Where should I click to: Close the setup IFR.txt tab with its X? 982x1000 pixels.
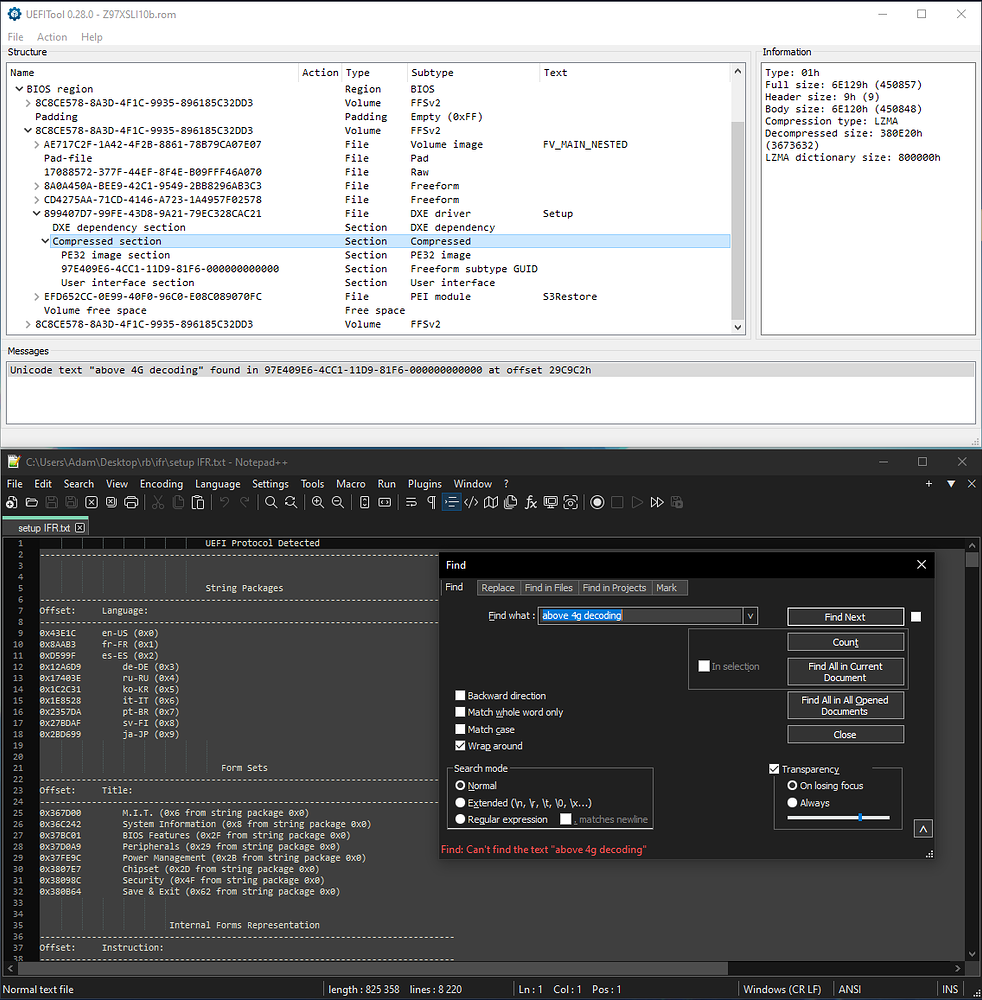click(x=80, y=527)
